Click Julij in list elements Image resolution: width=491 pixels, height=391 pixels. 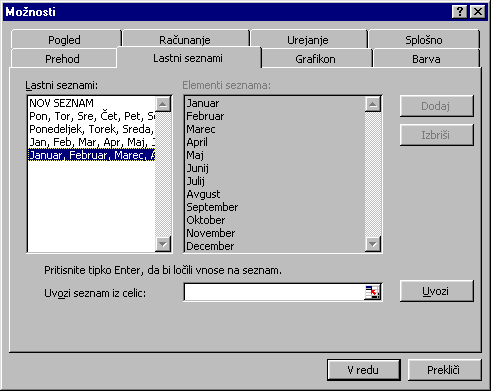click(196, 181)
